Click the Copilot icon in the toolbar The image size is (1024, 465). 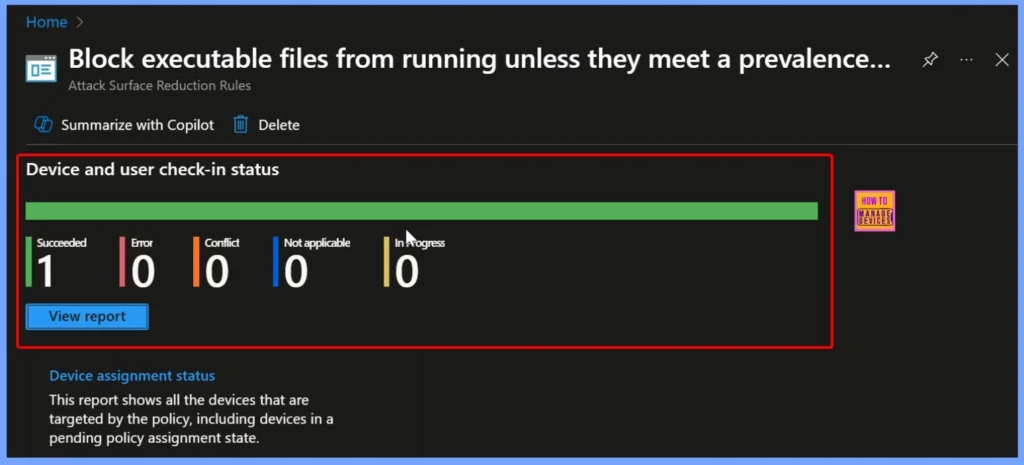[43, 125]
